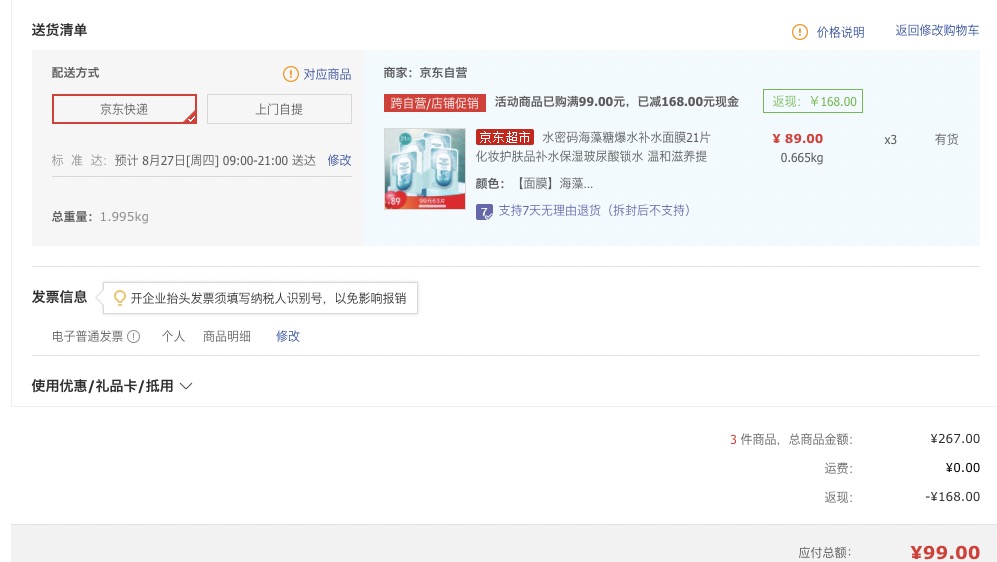Viewport: 997px width, 562px height.
Task: Click the 总商品金额 ¥267.00 value
Action: (x=955, y=439)
